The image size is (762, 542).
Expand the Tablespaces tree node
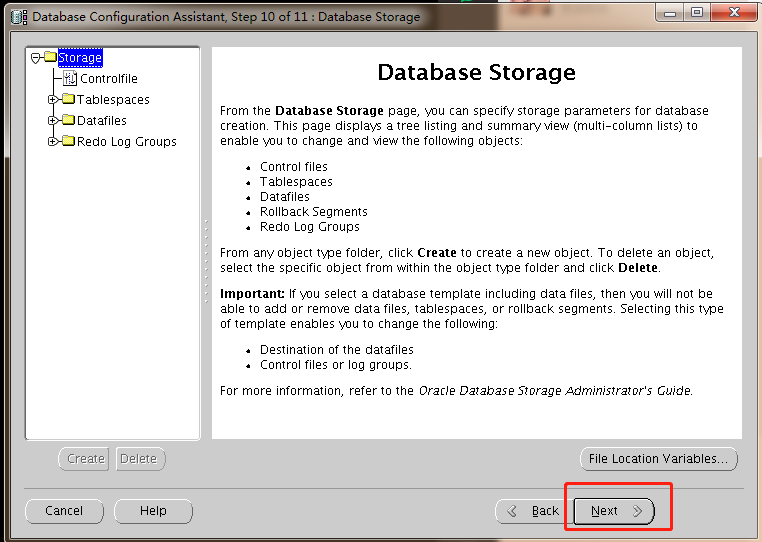point(52,100)
